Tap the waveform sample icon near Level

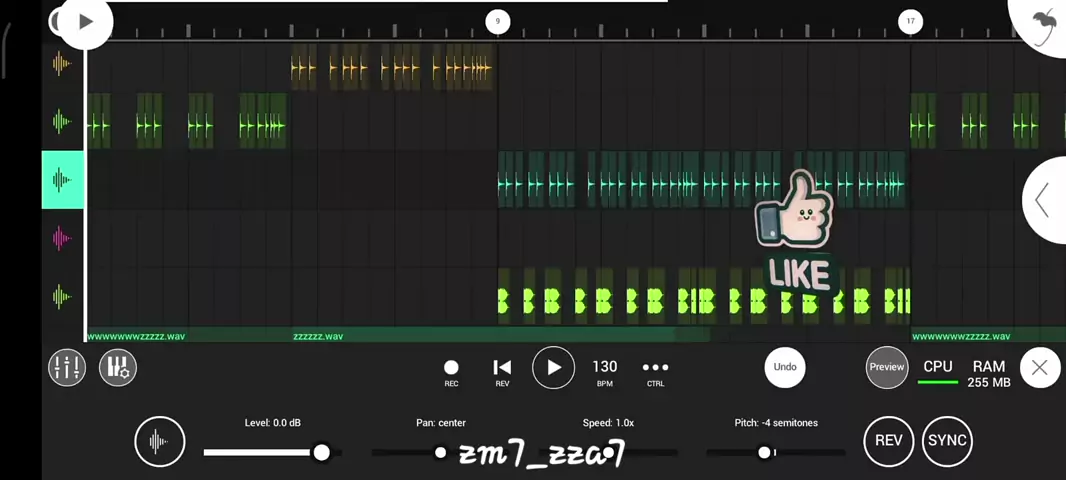[160, 441]
